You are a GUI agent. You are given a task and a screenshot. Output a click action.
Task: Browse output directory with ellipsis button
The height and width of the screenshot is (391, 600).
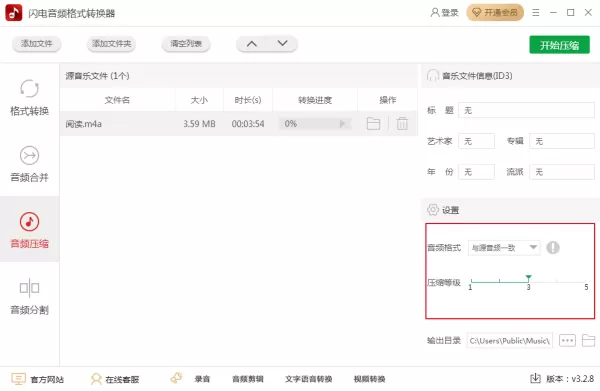coord(567,340)
